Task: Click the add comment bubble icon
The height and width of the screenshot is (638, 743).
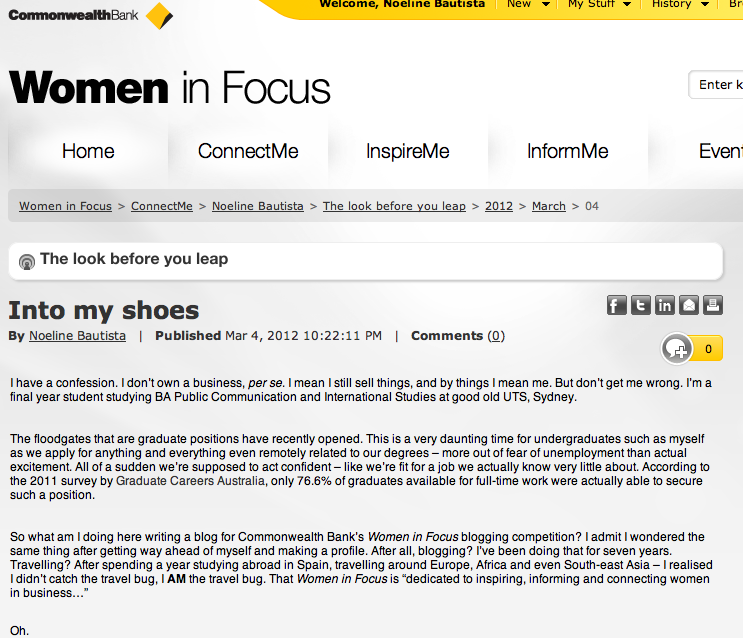Action: (x=677, y=349)
